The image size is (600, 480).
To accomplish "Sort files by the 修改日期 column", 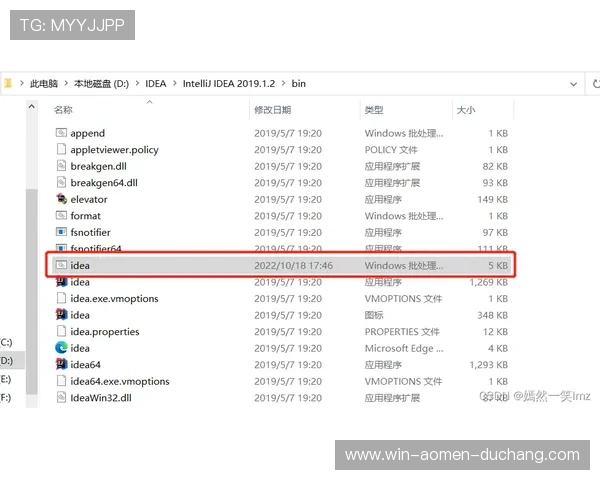I will 273,110.
